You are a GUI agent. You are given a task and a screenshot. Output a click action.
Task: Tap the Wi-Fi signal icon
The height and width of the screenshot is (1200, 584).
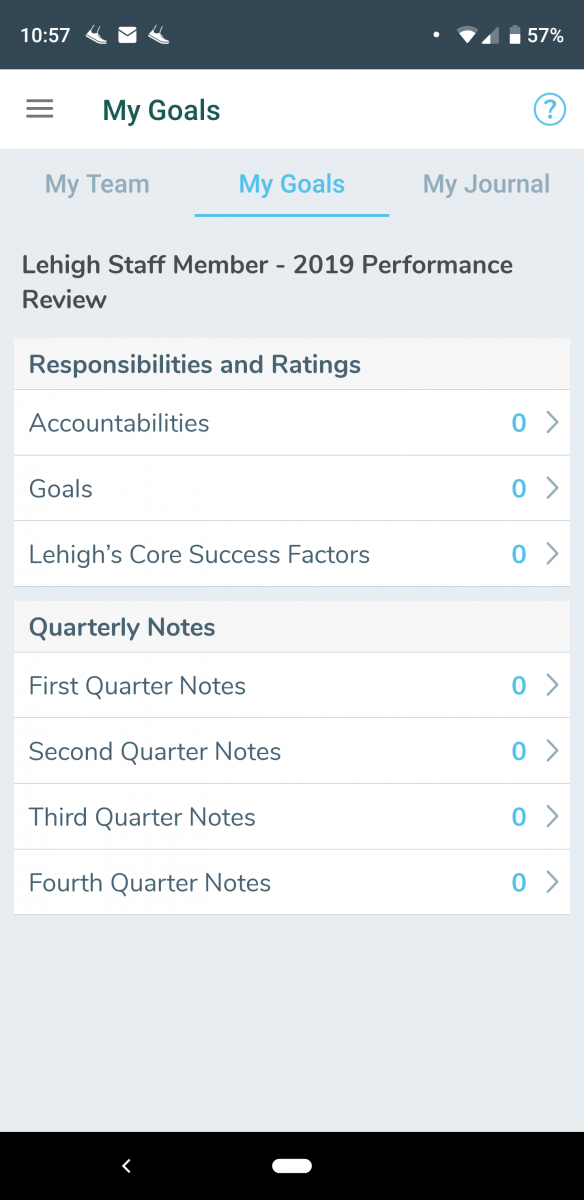coord(467,35)
